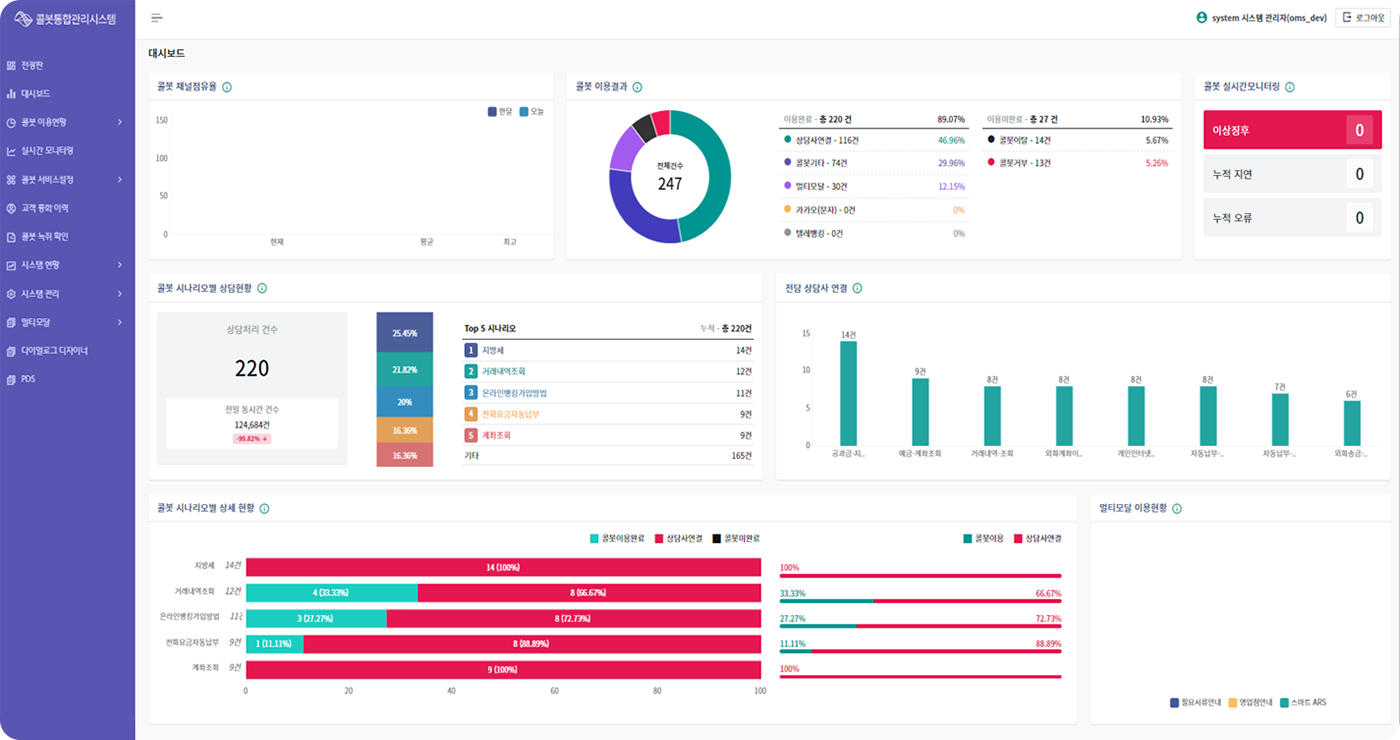Image resolution: width=1400 pixels, height=740 pixels.
Task: Toggle 스마트 ARS legend in 멀티모달 chart
Action: pyautogui.click(x=1303, y=703)
